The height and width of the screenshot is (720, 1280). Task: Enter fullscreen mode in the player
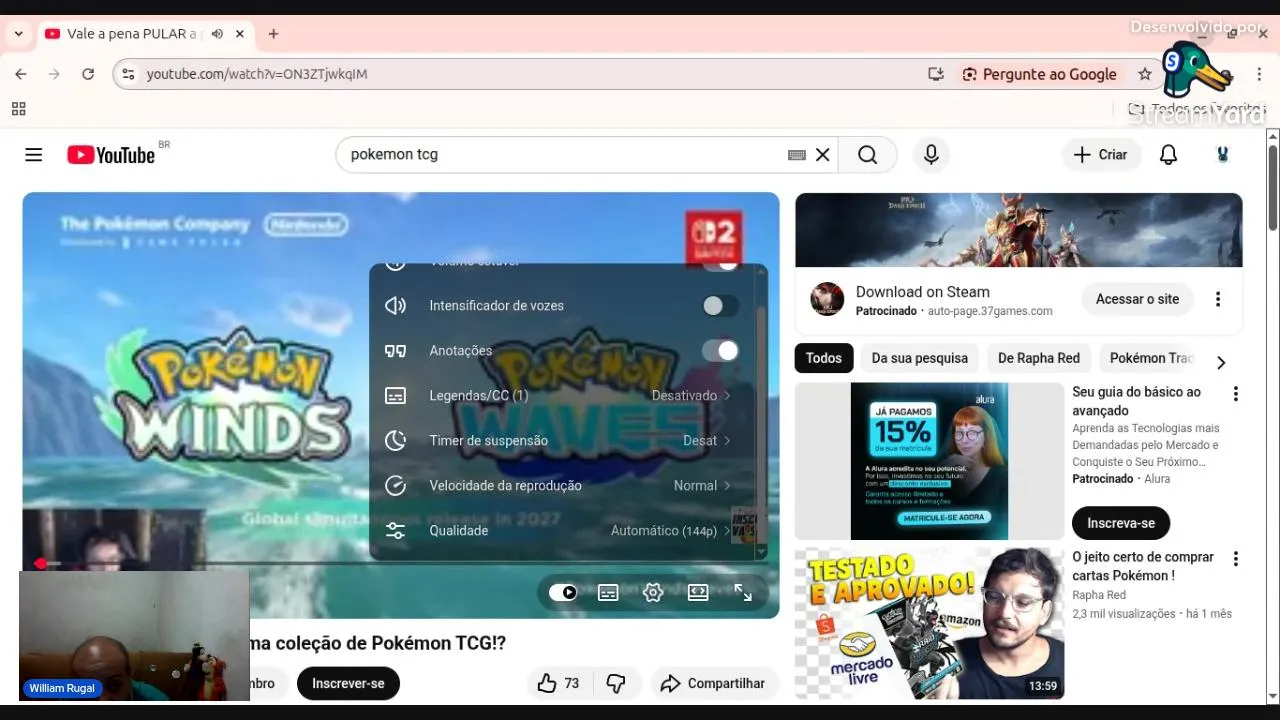point(743,592)
